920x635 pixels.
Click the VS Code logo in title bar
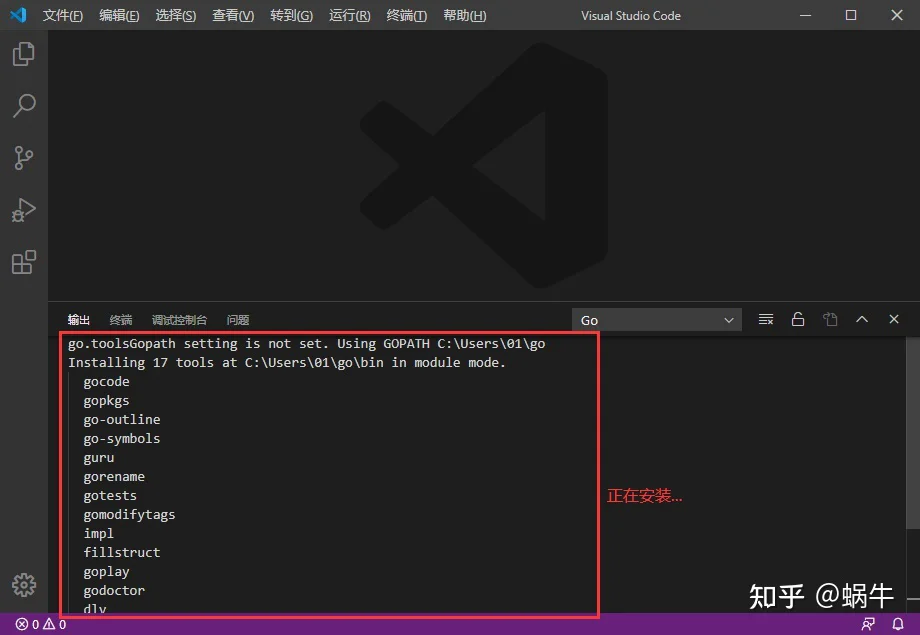coord(18,15)
